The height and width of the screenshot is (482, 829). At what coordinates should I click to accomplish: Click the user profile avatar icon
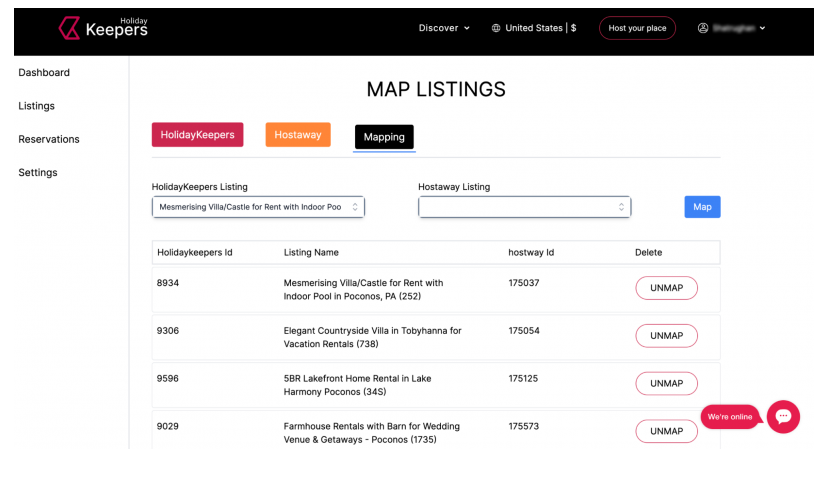[703, 28]
